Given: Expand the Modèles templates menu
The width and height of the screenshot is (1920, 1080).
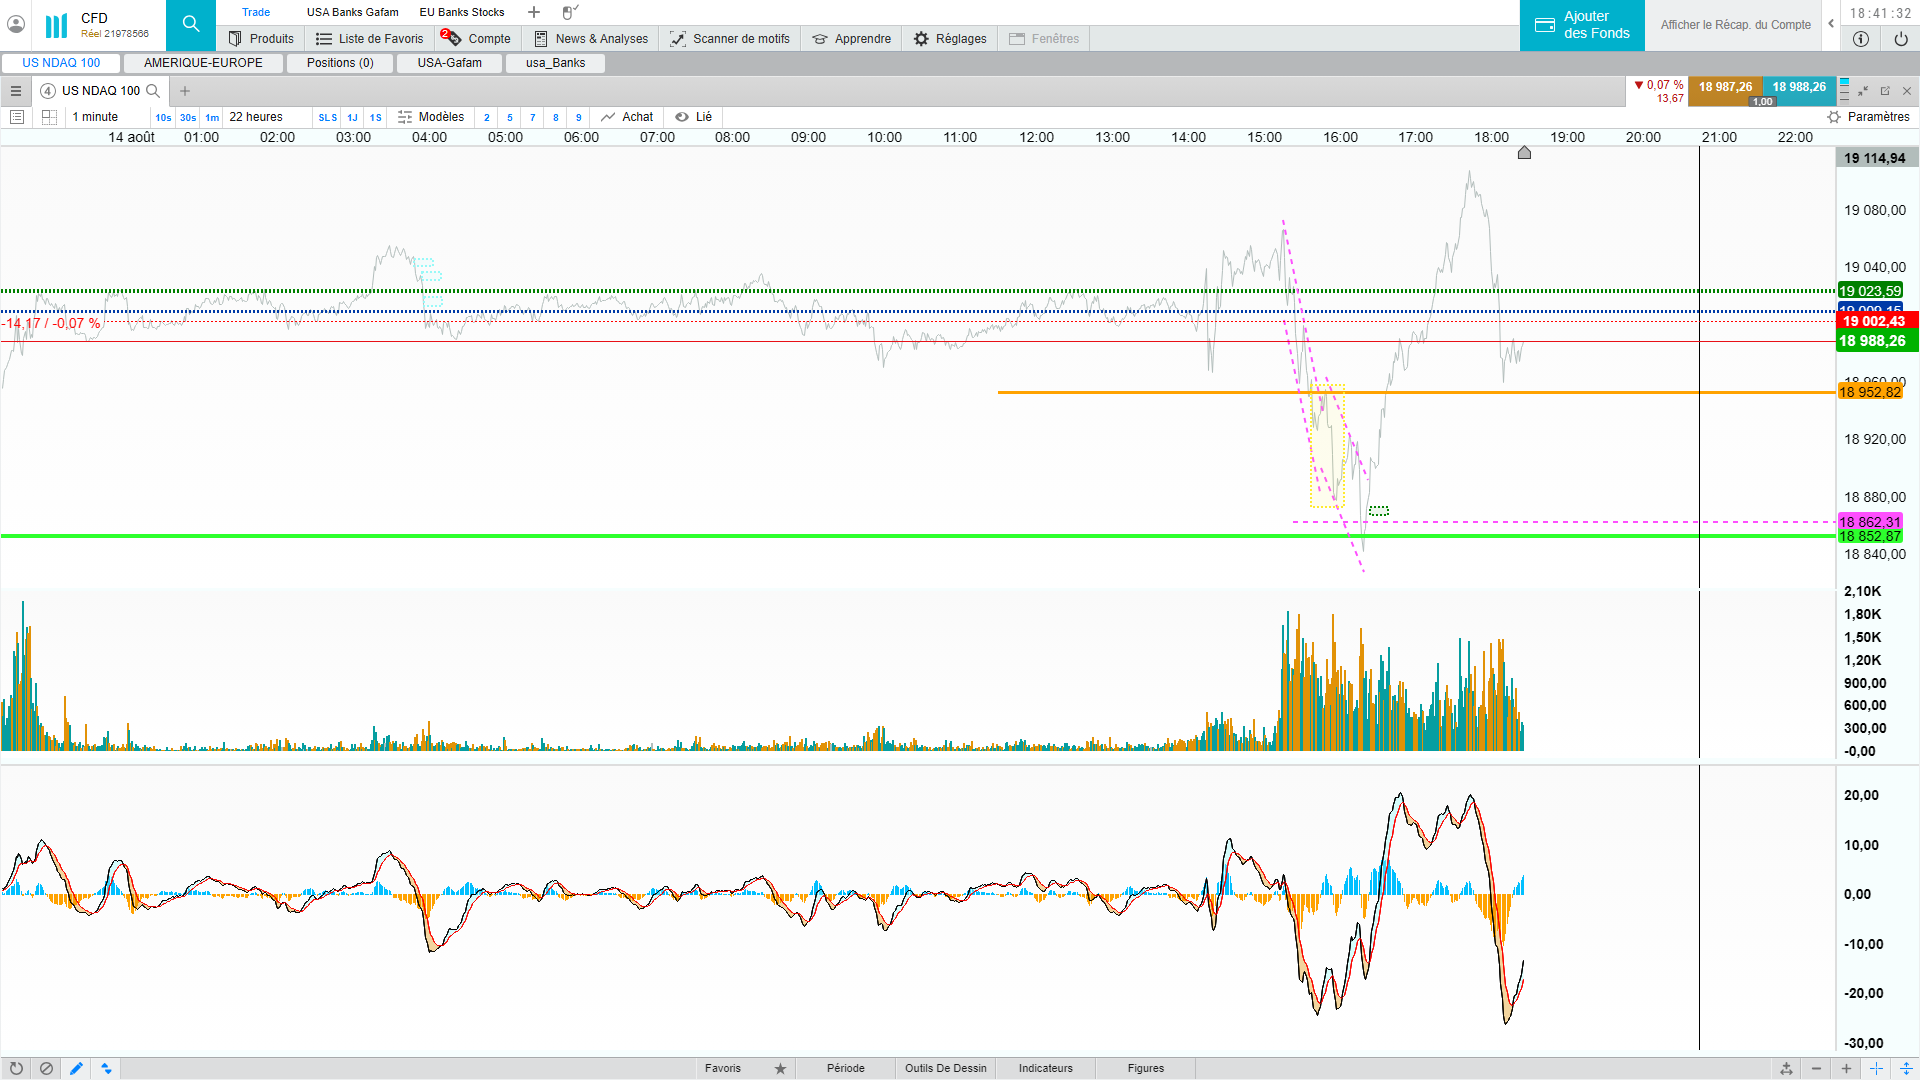Looking at the screenshot, I should click(x=432, y=117).
